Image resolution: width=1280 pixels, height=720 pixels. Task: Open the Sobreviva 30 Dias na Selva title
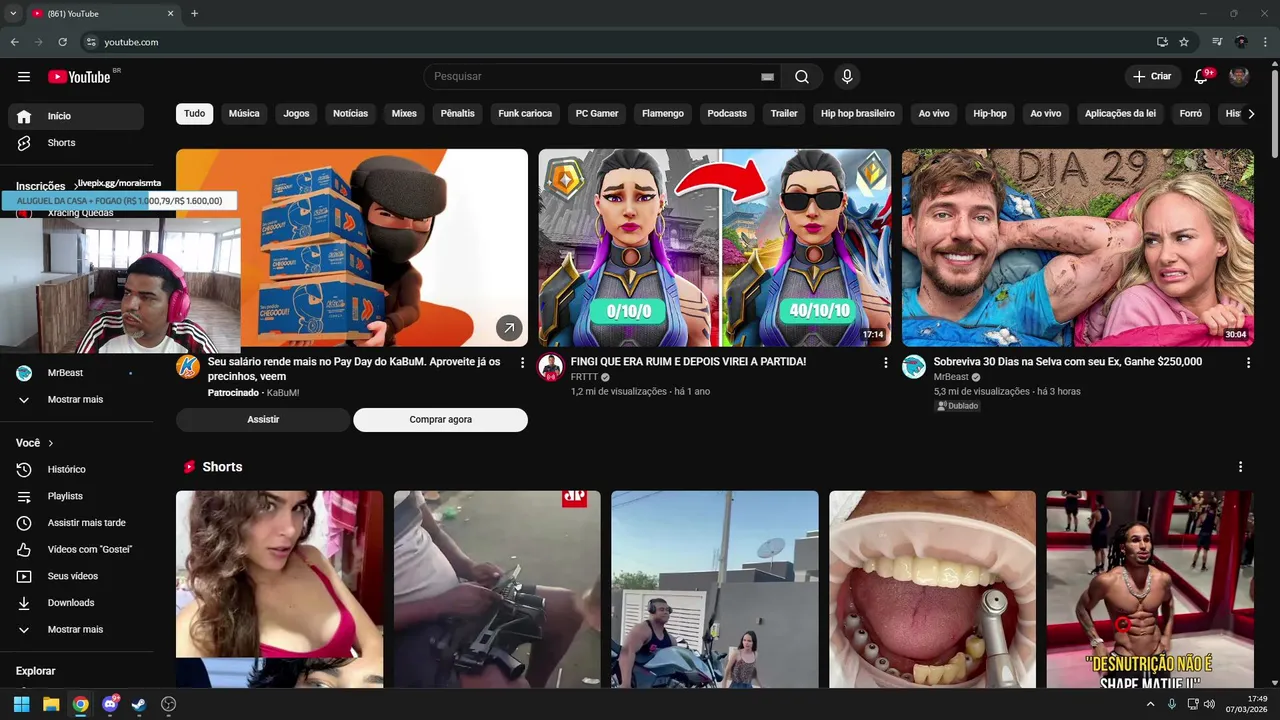[1068, 362]
